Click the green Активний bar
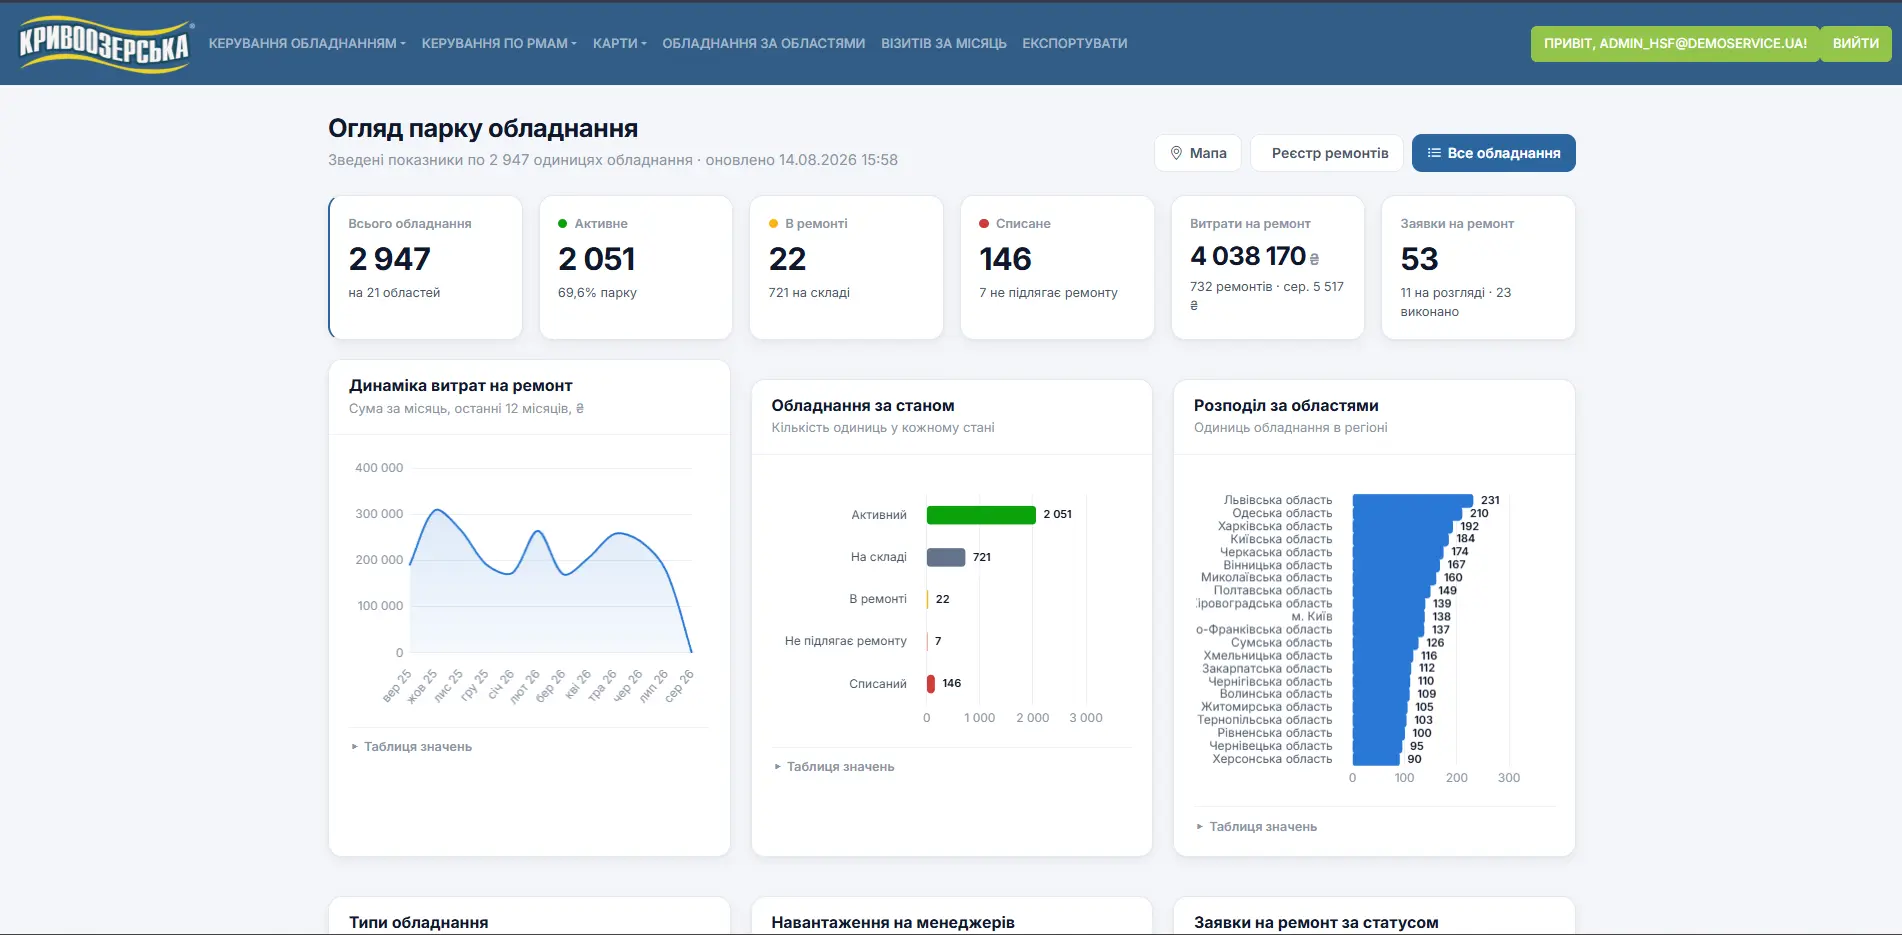 (981, 515)
